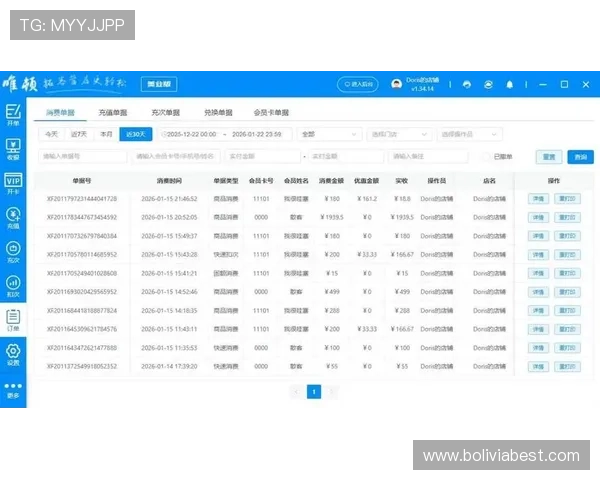Click the calendar icon in date range field
The width and height of the screenshot is (600, 480).
[x=164, y=134]
